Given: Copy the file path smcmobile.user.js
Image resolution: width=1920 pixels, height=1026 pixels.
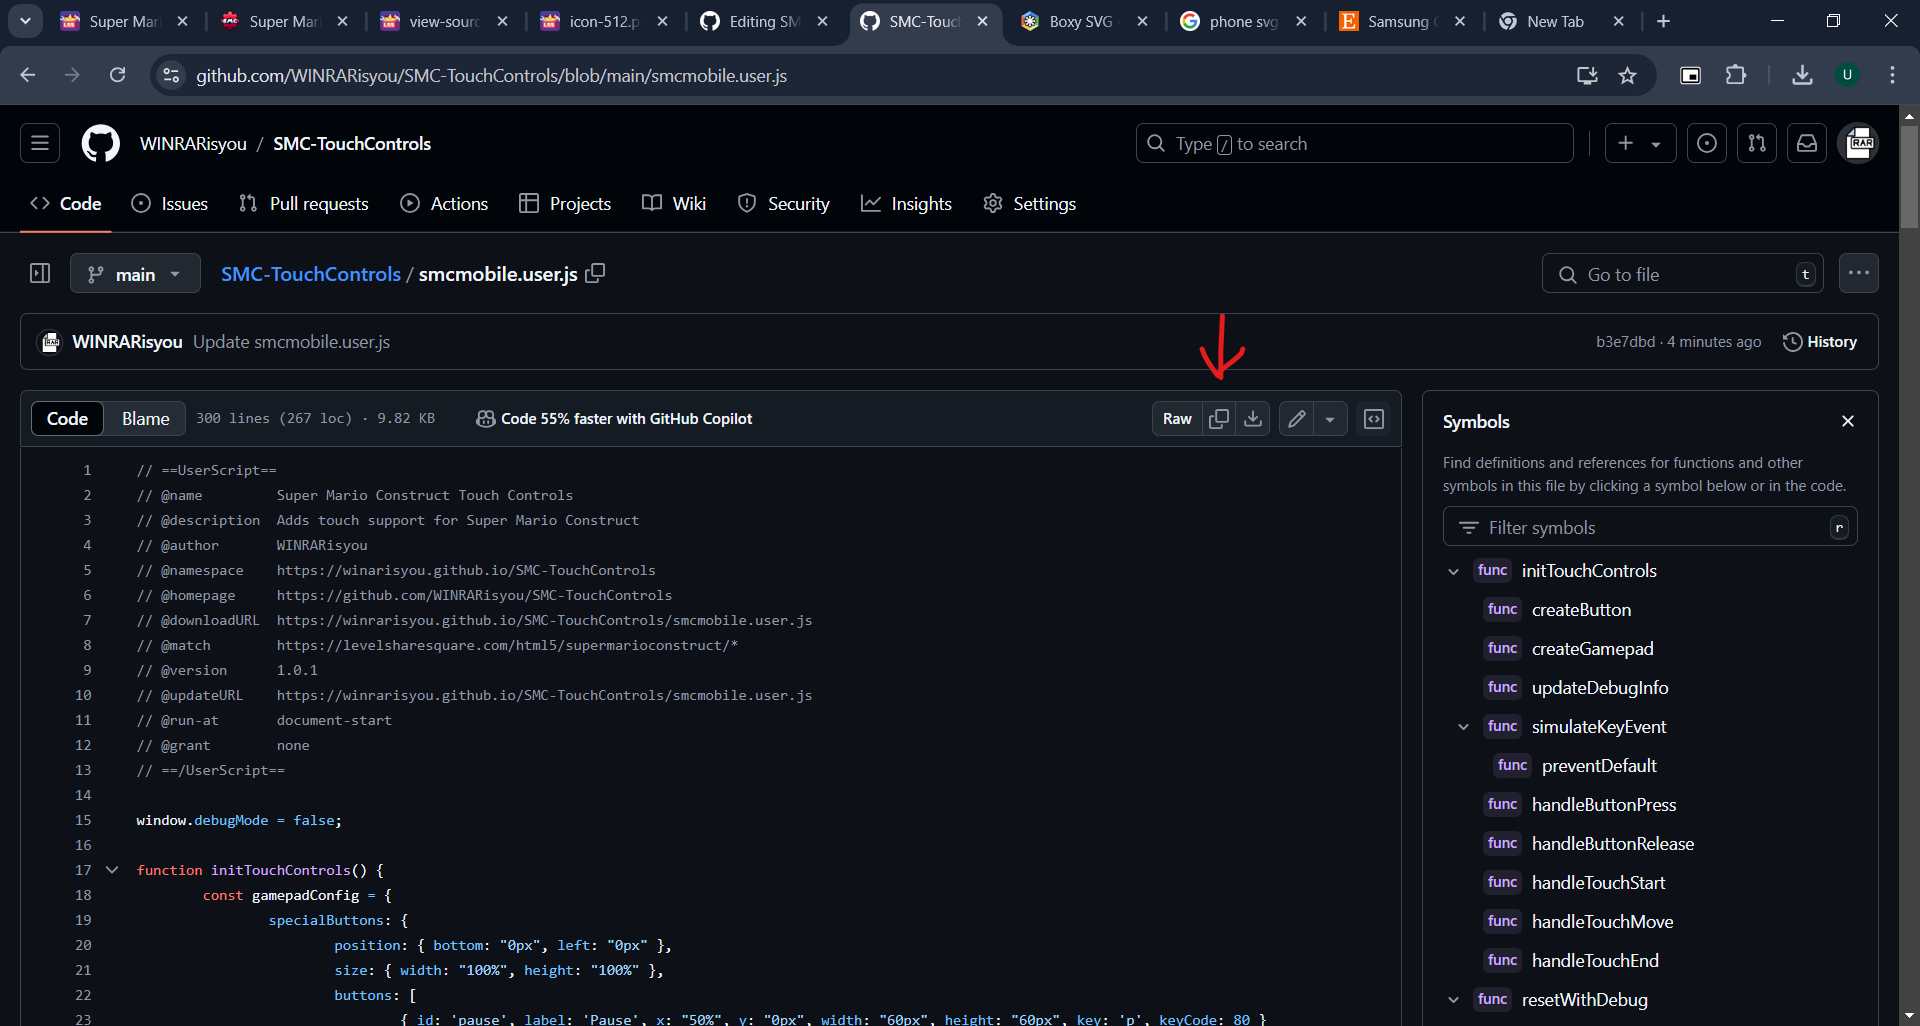Looking at the screenshot, I should point(595,273).
